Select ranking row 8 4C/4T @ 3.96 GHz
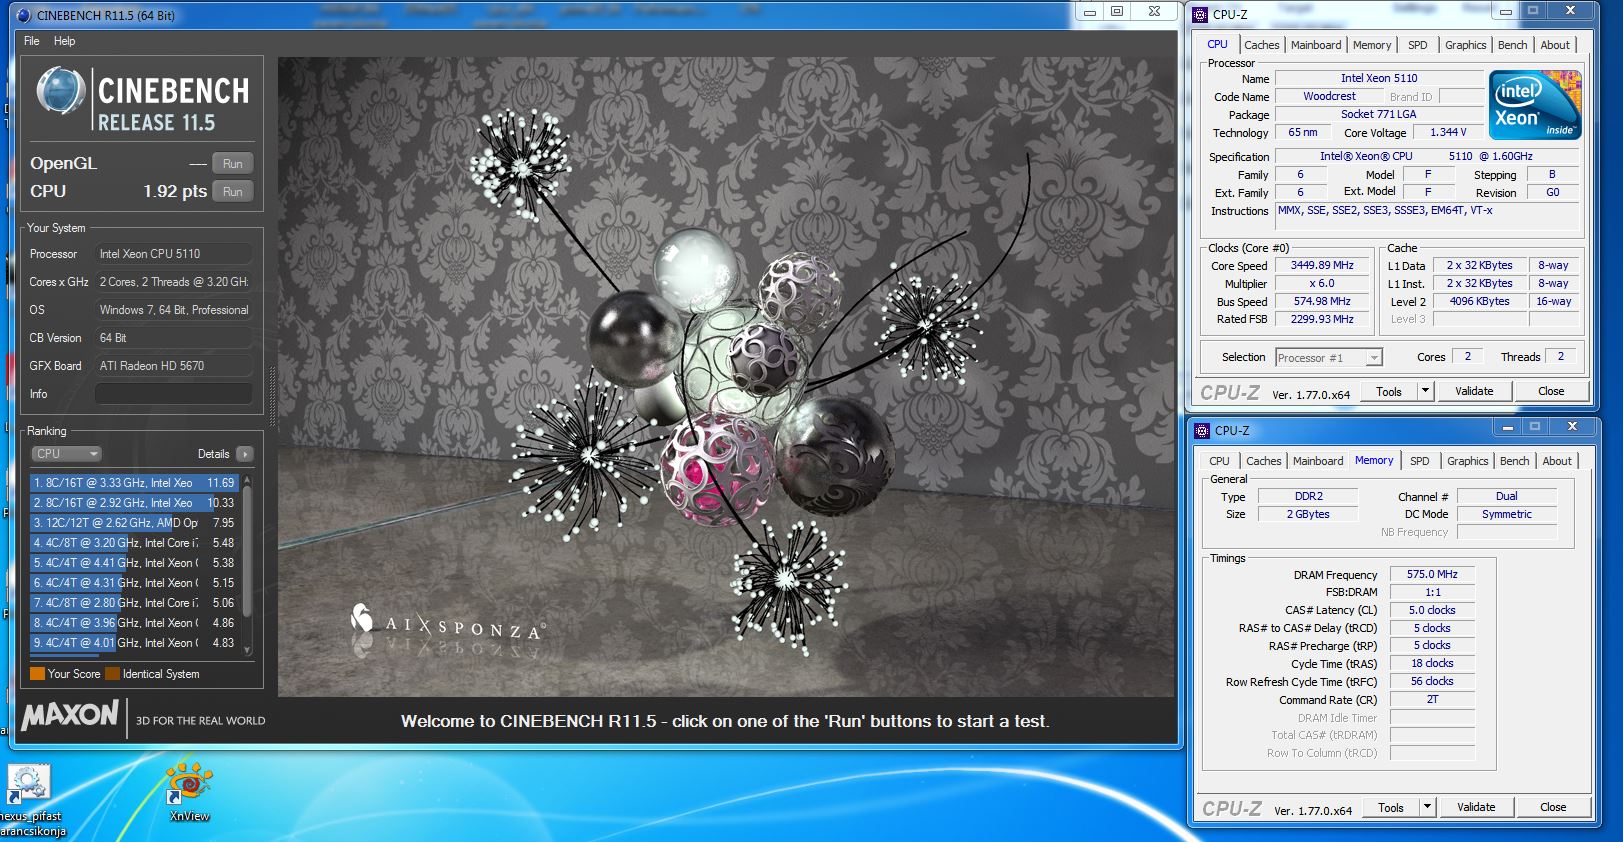 coord(134,623)
